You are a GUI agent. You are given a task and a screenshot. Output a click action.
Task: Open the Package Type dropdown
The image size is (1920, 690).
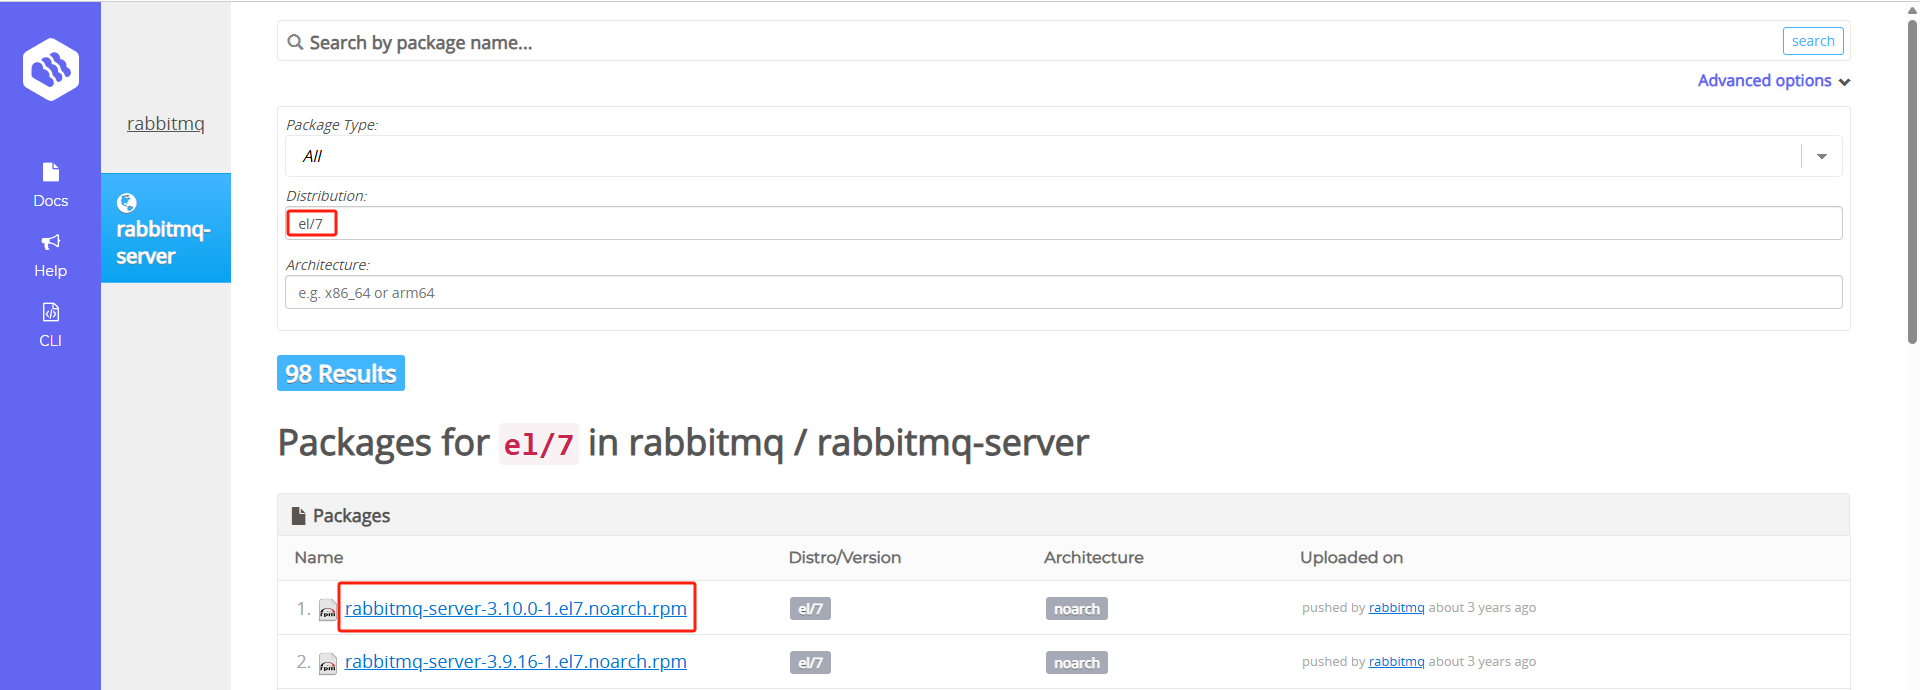click(x=1064, y=156)
